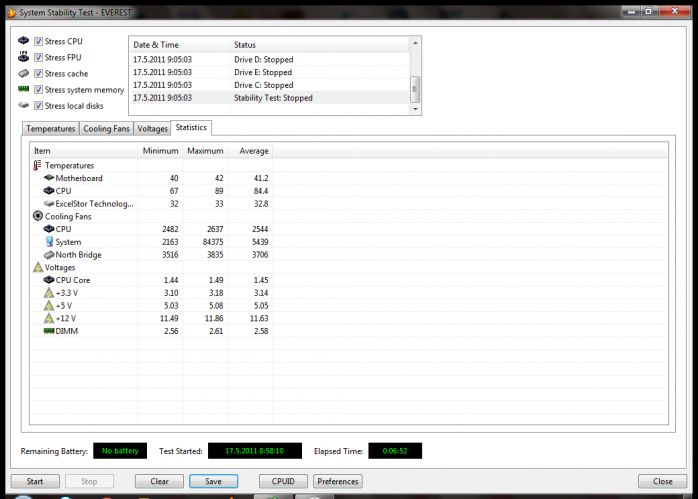This screenshot has width=698, height=499.
Task: Click the System fan maximum value 84375
Action: pos(213,242)
